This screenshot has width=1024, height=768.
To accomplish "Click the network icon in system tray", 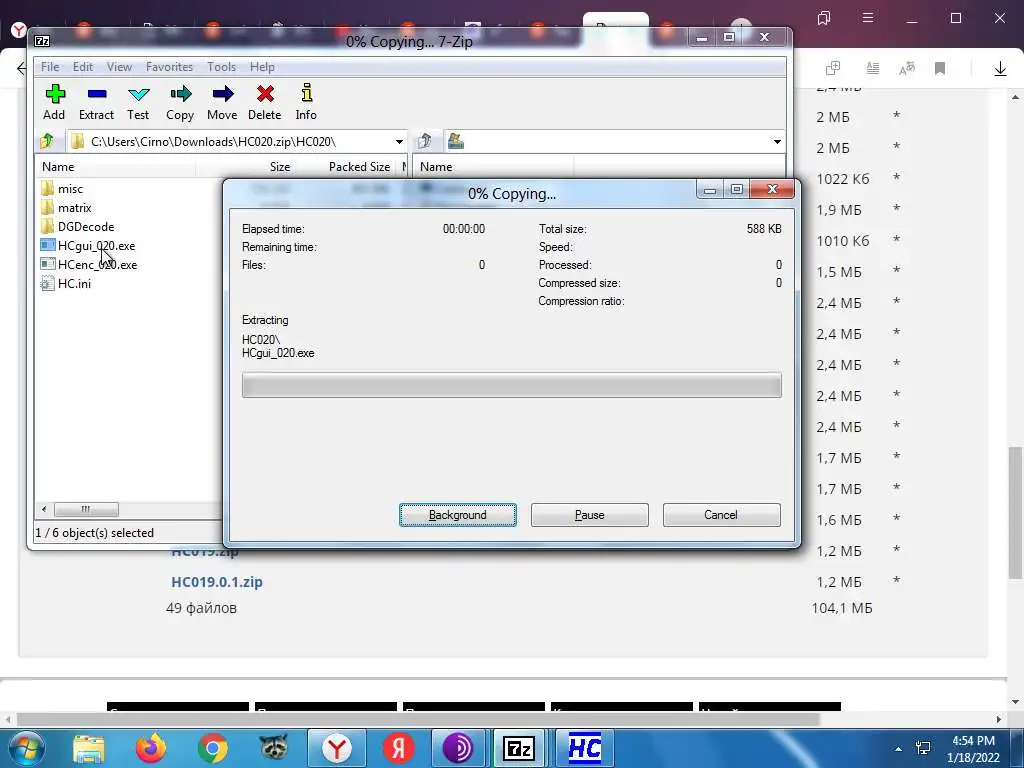I will 923,748.
